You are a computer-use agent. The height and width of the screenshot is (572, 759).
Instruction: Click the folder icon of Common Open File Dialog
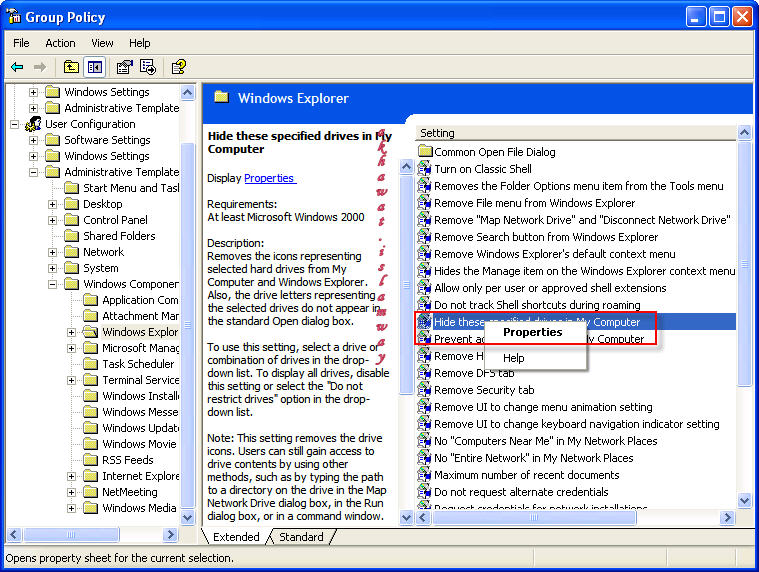425,151
